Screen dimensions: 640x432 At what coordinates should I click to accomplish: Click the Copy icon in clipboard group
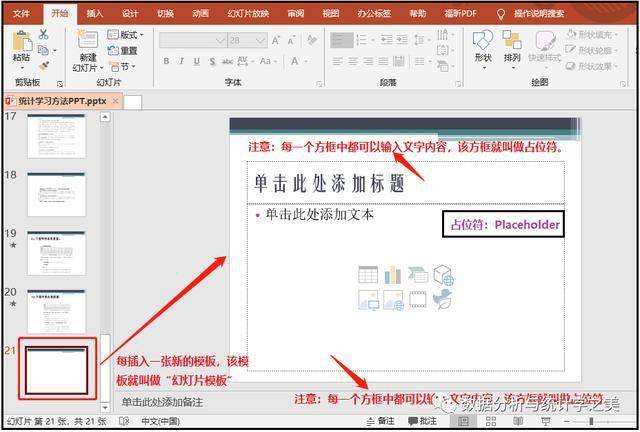43,51
